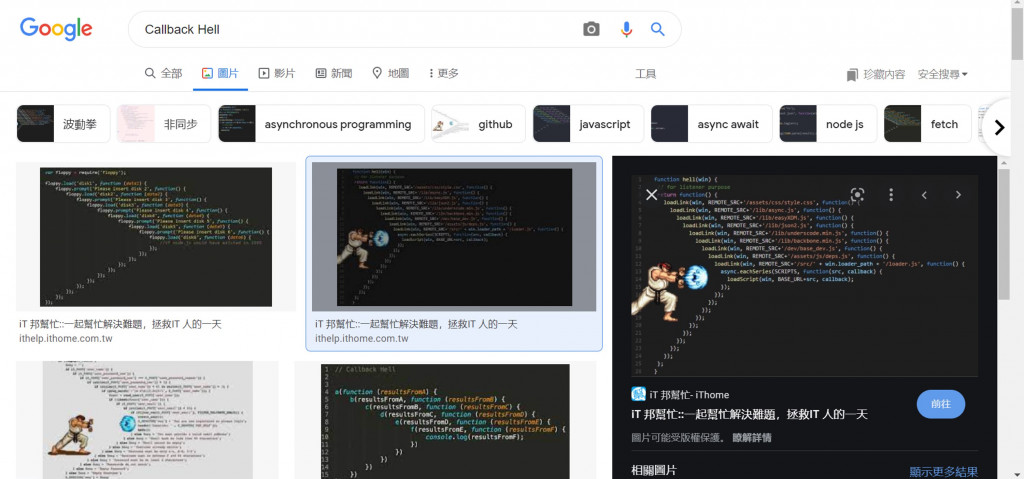
Task: Select the javascript suggestion chip
Action: 588,124
